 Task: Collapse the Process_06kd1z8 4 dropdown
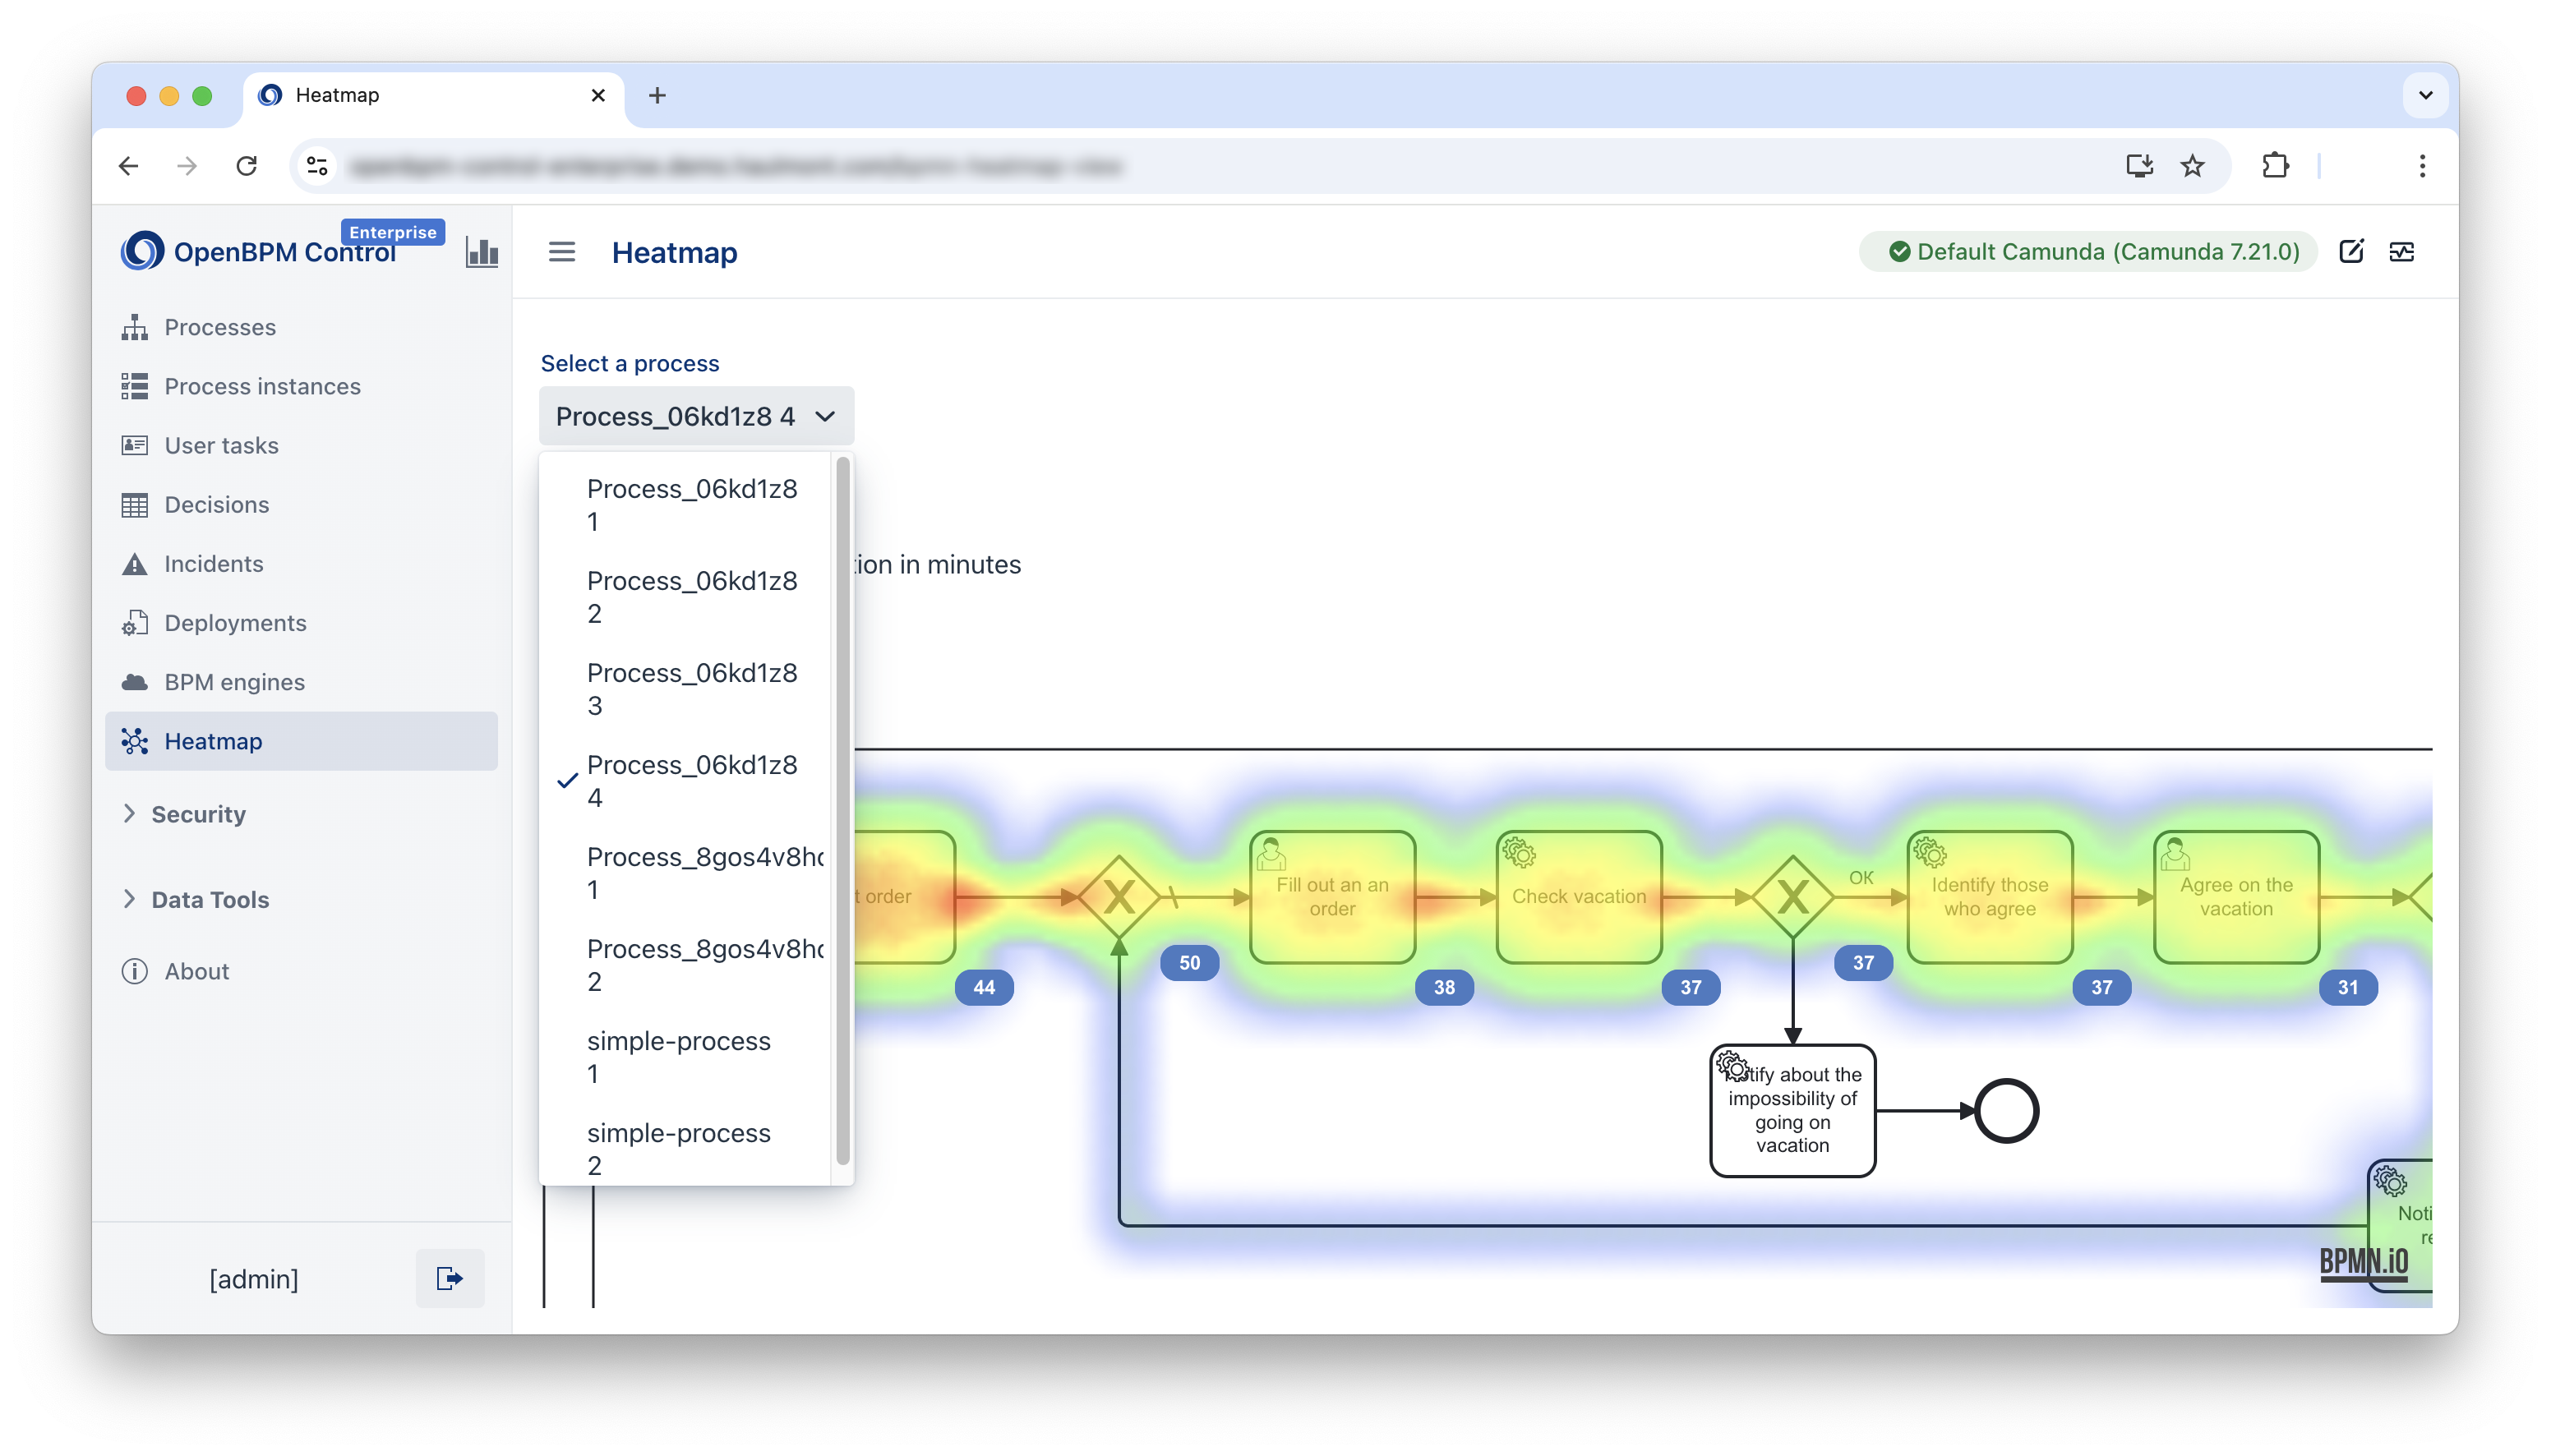696,416
